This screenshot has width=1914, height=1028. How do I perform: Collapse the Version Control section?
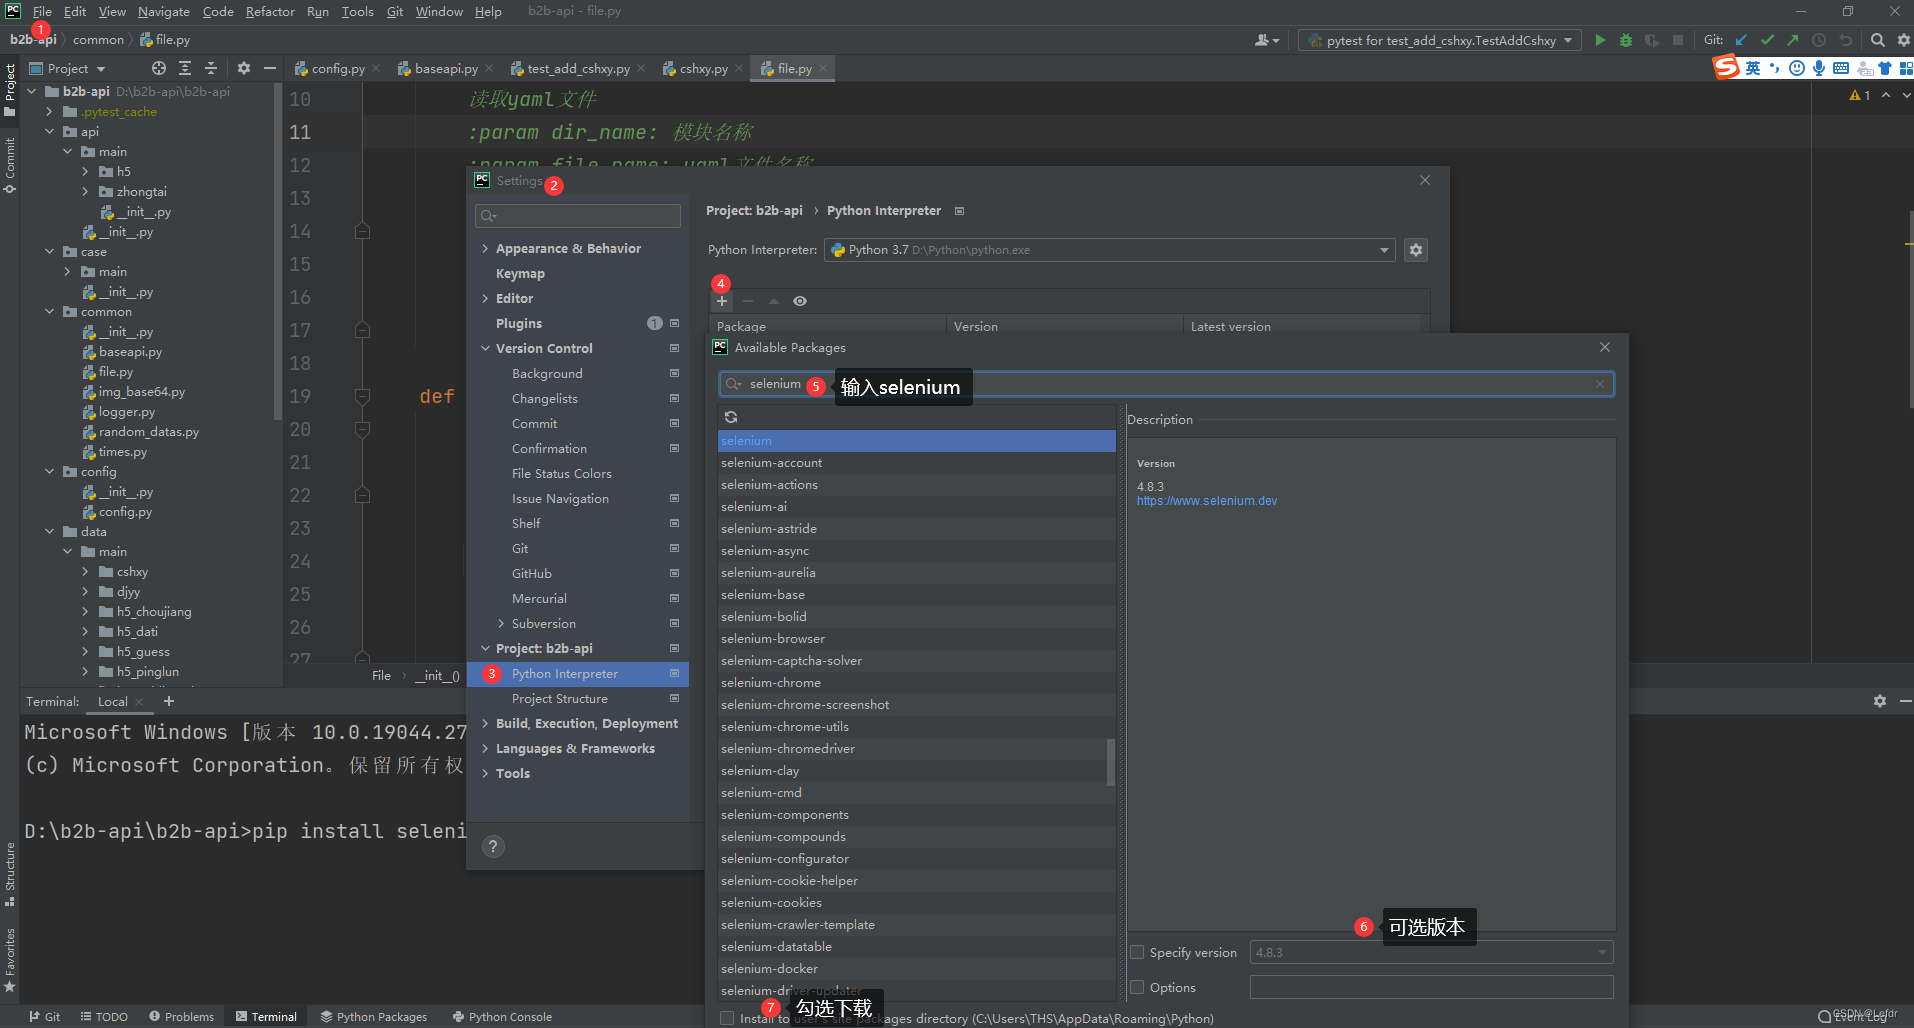[x=485, y=348]
